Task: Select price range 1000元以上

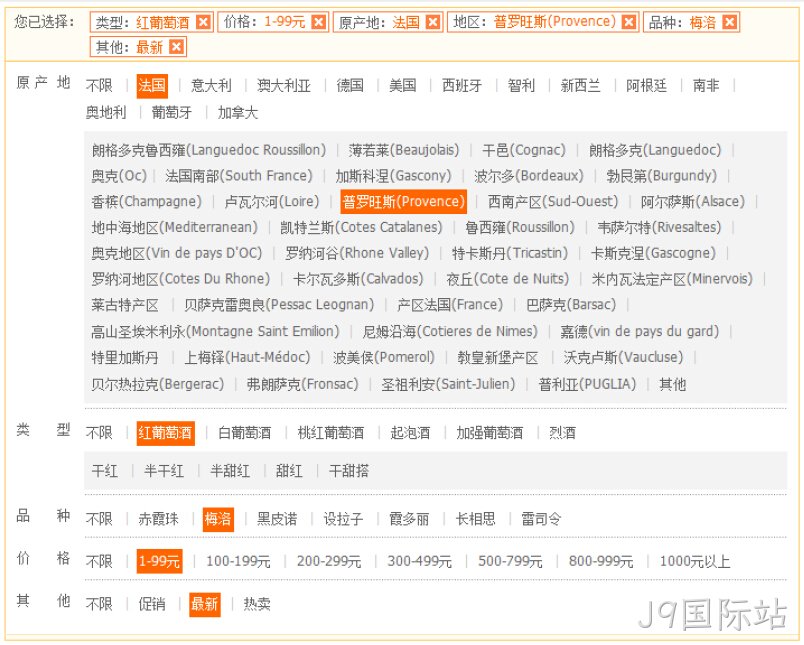Action: (695, 561)
